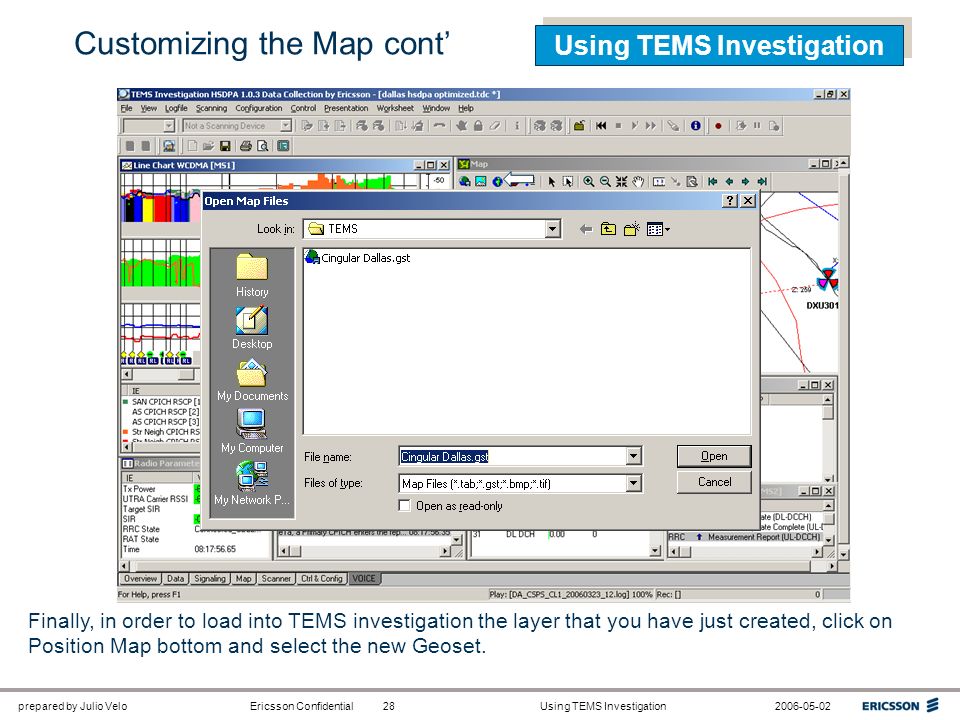Click the rewind logfile playback button
Screen dimensions: 960x720
click(x=601, y=126)
